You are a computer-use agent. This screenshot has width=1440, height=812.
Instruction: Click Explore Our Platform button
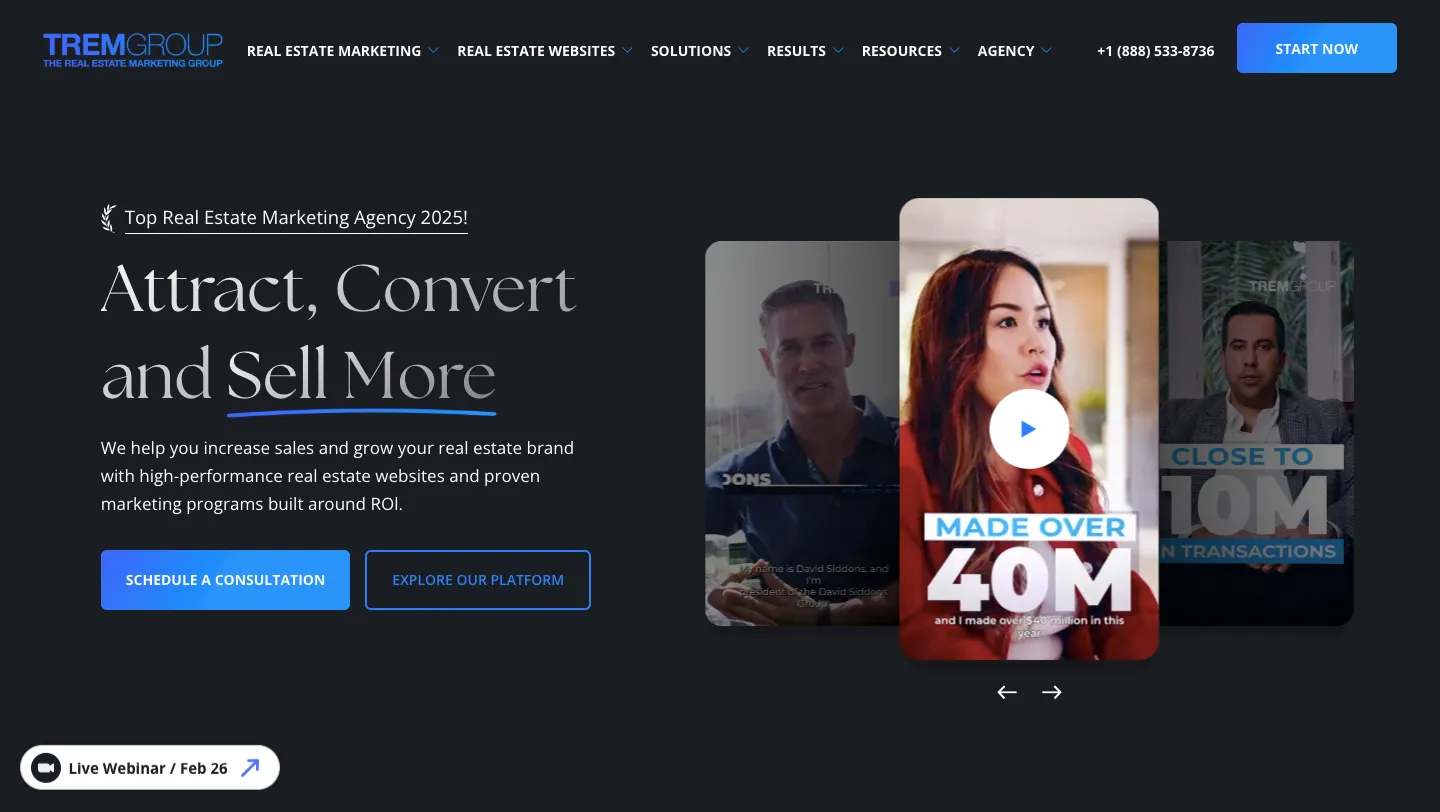478,580
